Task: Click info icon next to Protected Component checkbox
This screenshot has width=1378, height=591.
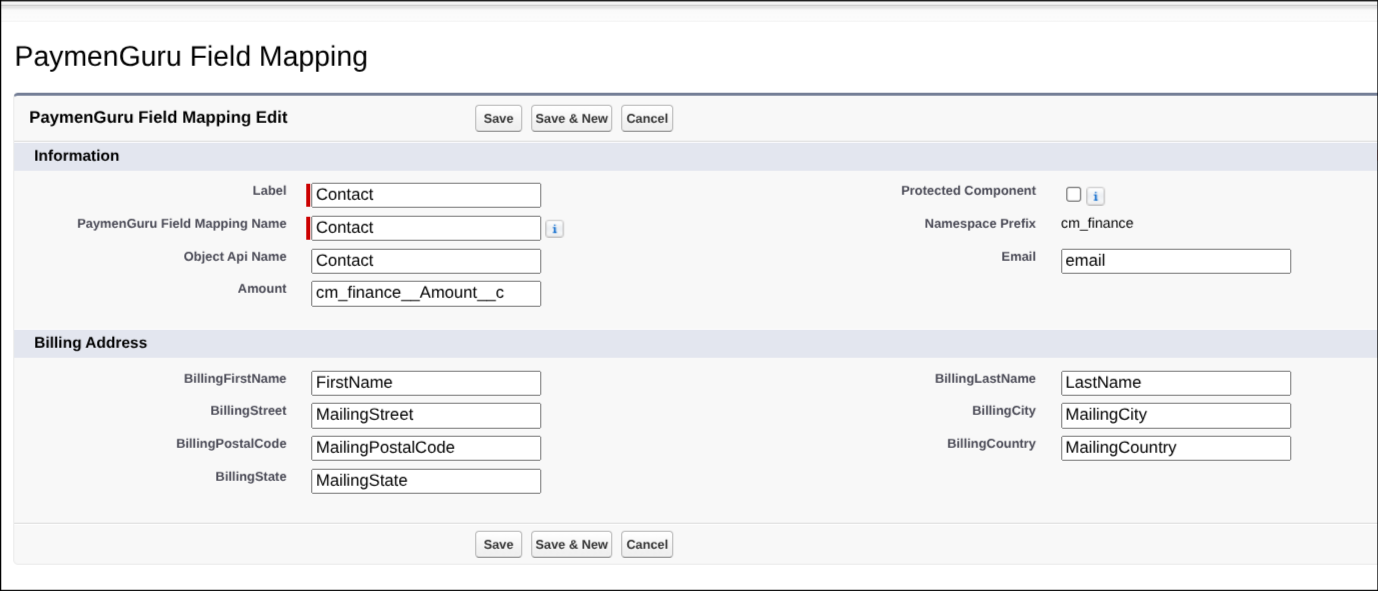Action: (1096, 196)
